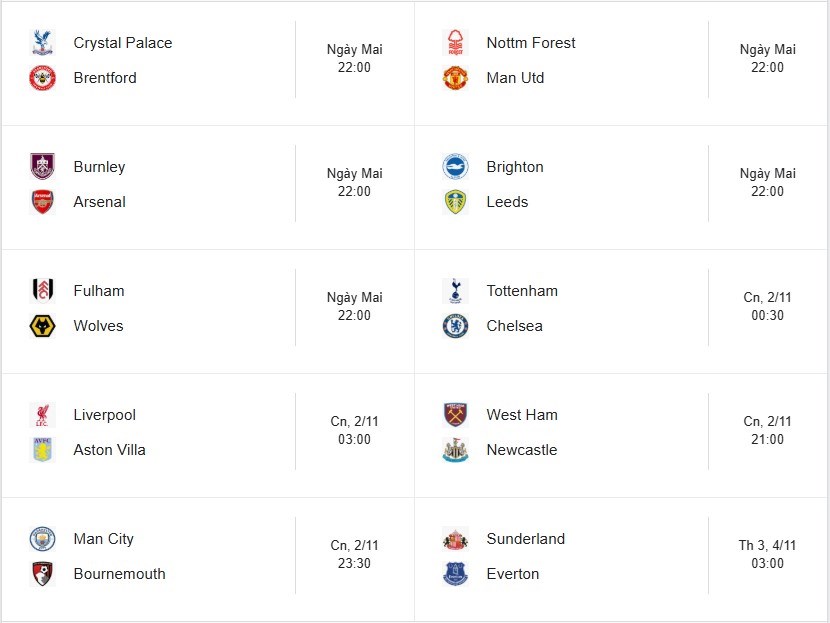This screenshot has width=830, height=623.
Task: Click the Chelsea lion badge
Action: [455, 326]
